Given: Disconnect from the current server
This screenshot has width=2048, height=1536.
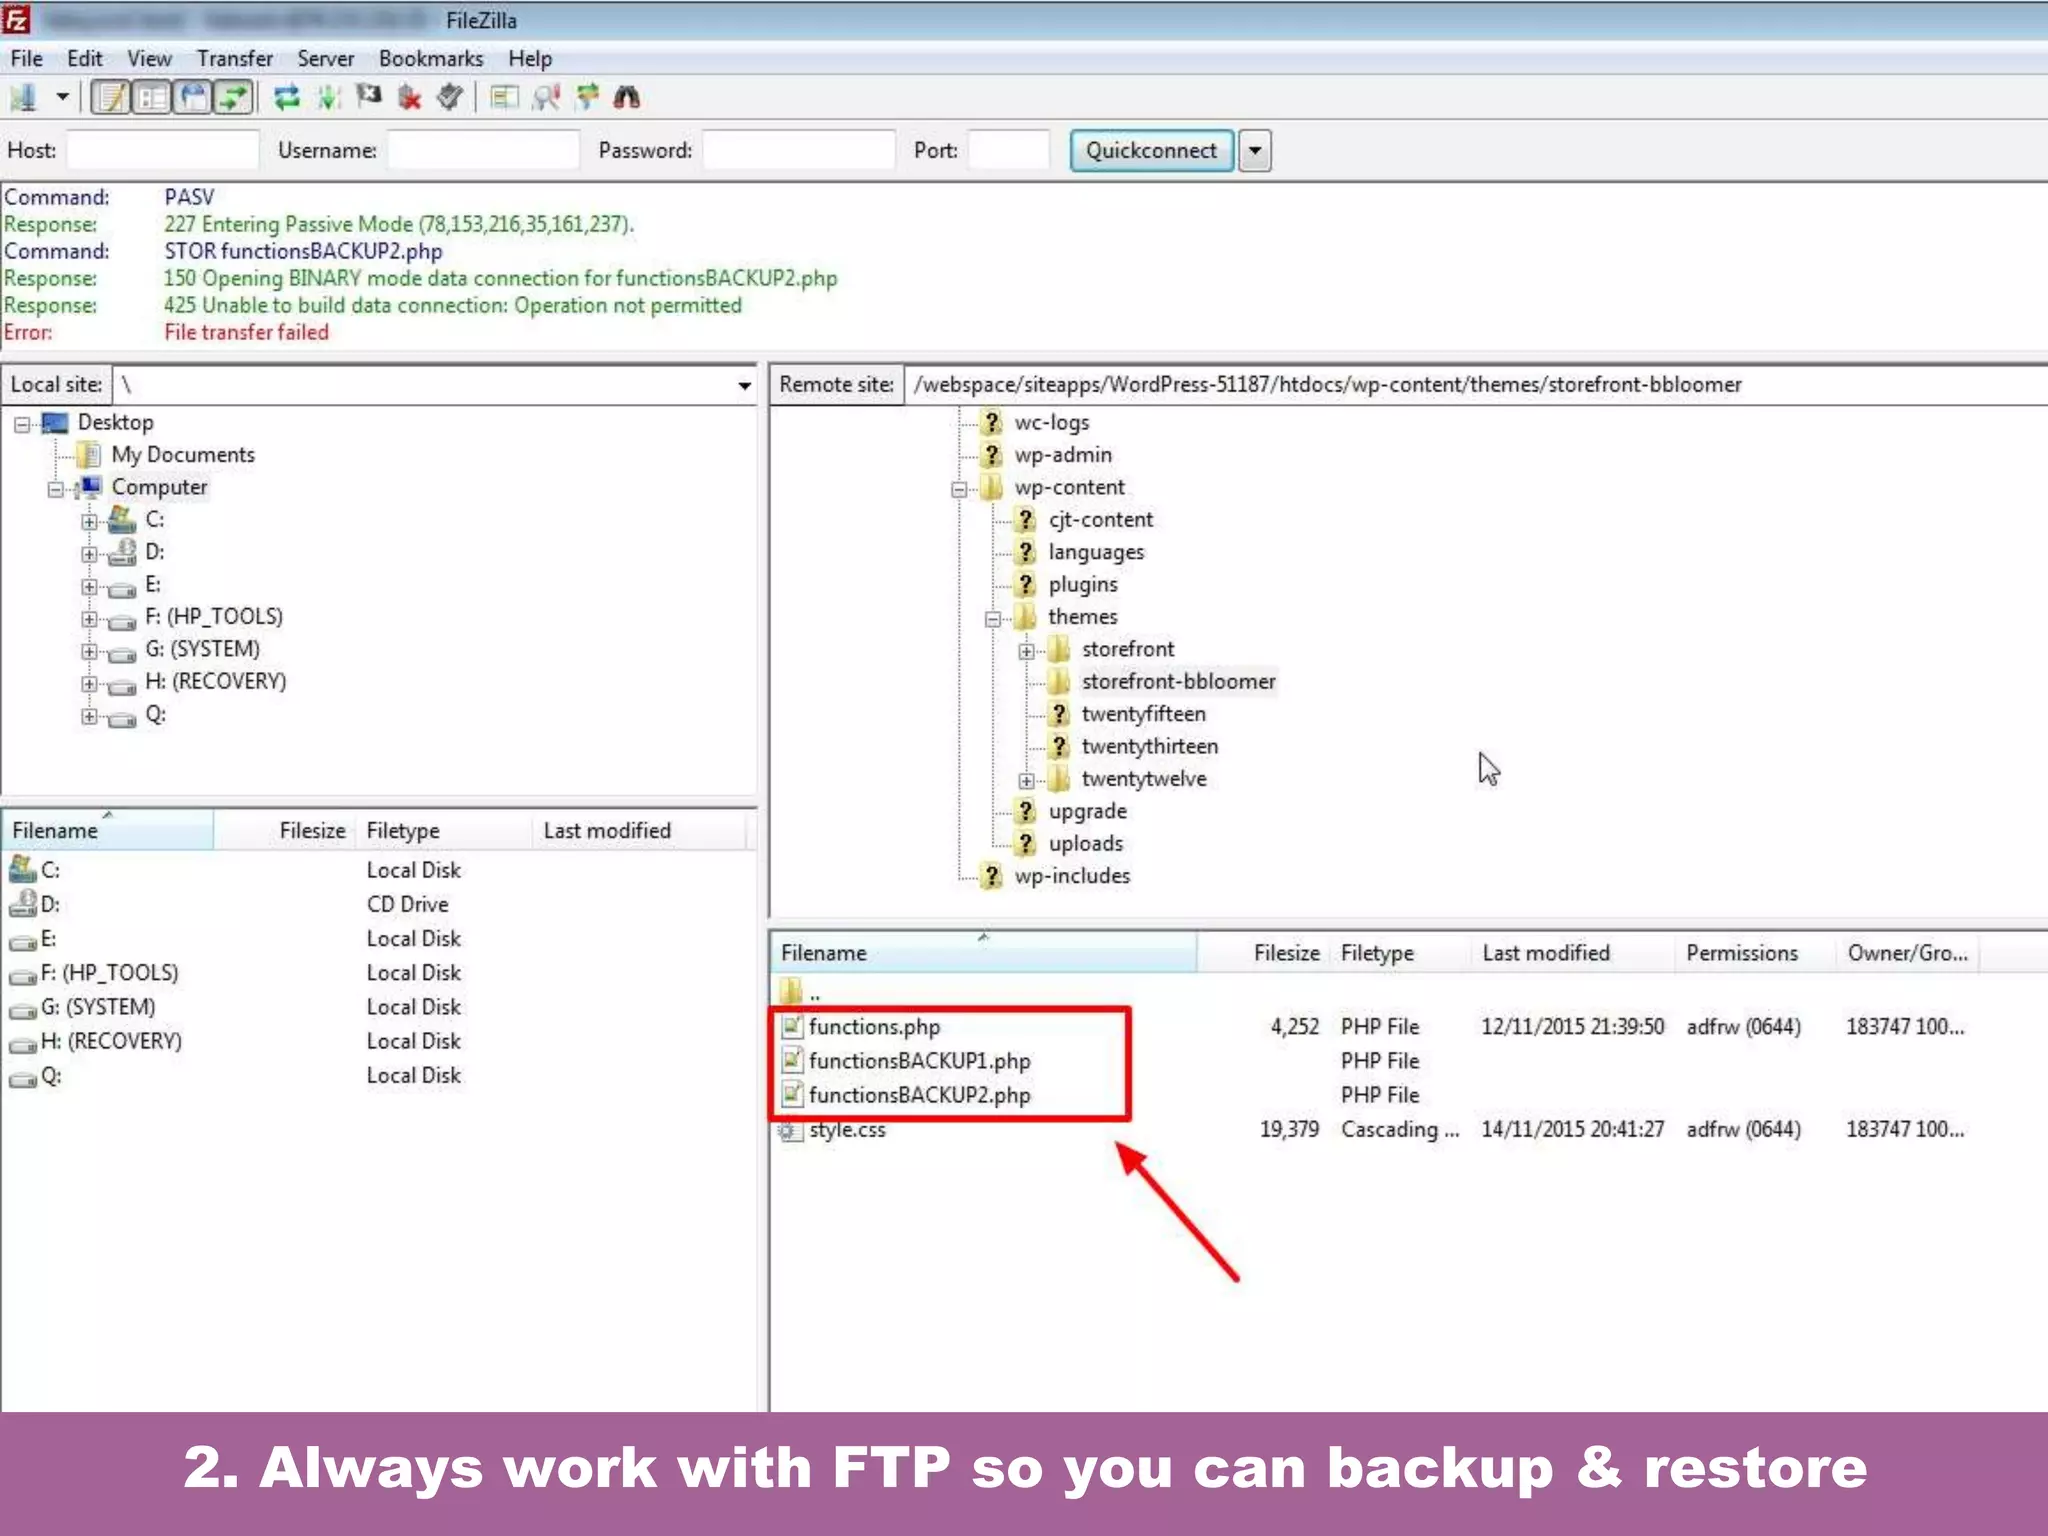Looking at the screenshot, I should [409, 97].
